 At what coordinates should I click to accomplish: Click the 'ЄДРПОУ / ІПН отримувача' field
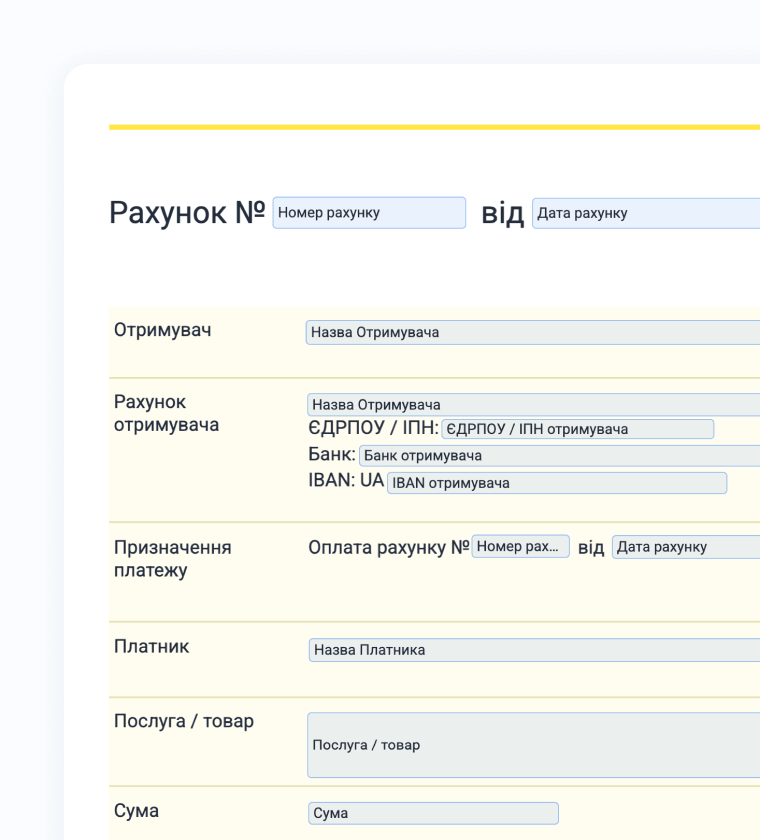(577, 429)
